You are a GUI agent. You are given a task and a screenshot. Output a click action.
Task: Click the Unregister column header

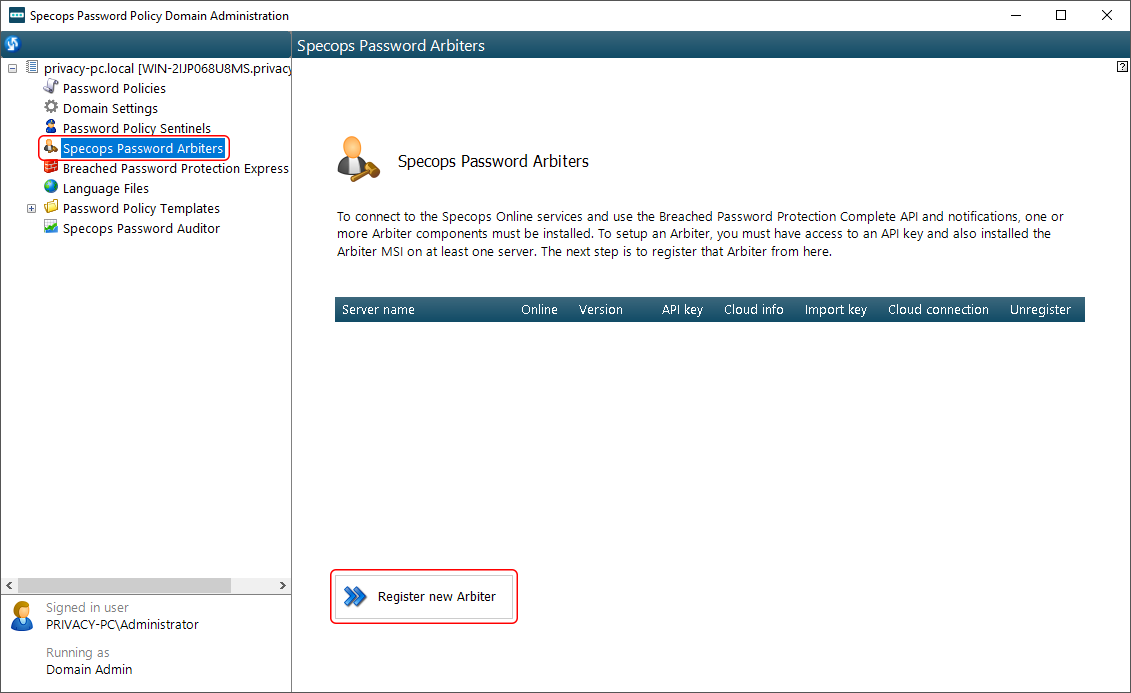tap(1040, 309)
